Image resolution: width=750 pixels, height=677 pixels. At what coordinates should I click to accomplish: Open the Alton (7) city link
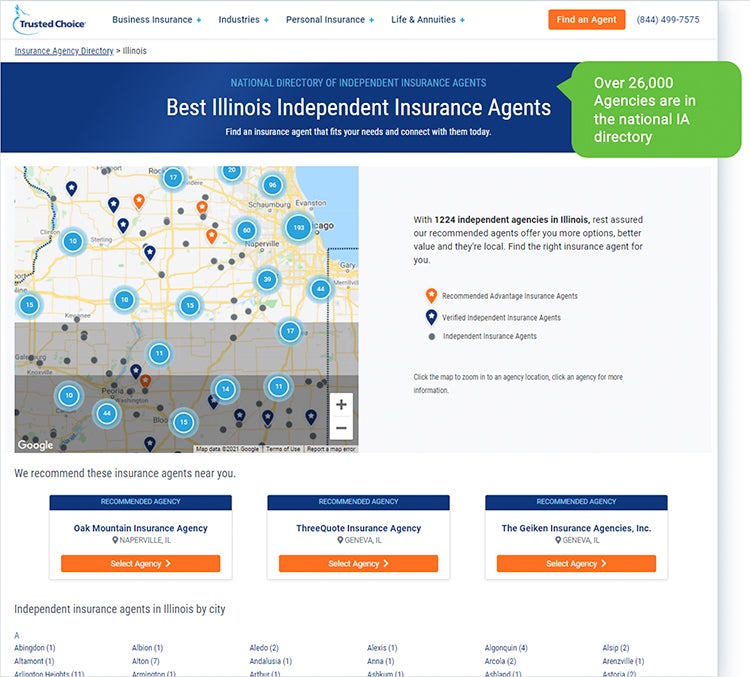click(145, 661)
